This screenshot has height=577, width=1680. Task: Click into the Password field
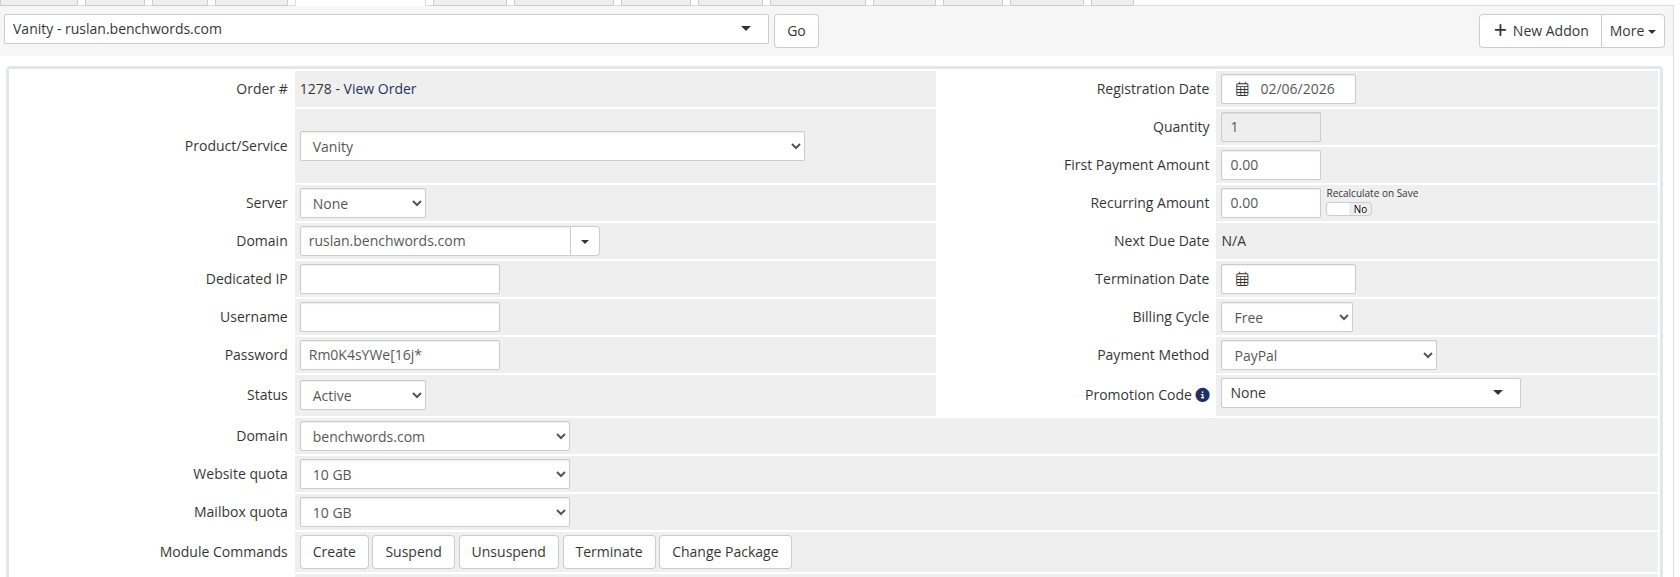400,355
